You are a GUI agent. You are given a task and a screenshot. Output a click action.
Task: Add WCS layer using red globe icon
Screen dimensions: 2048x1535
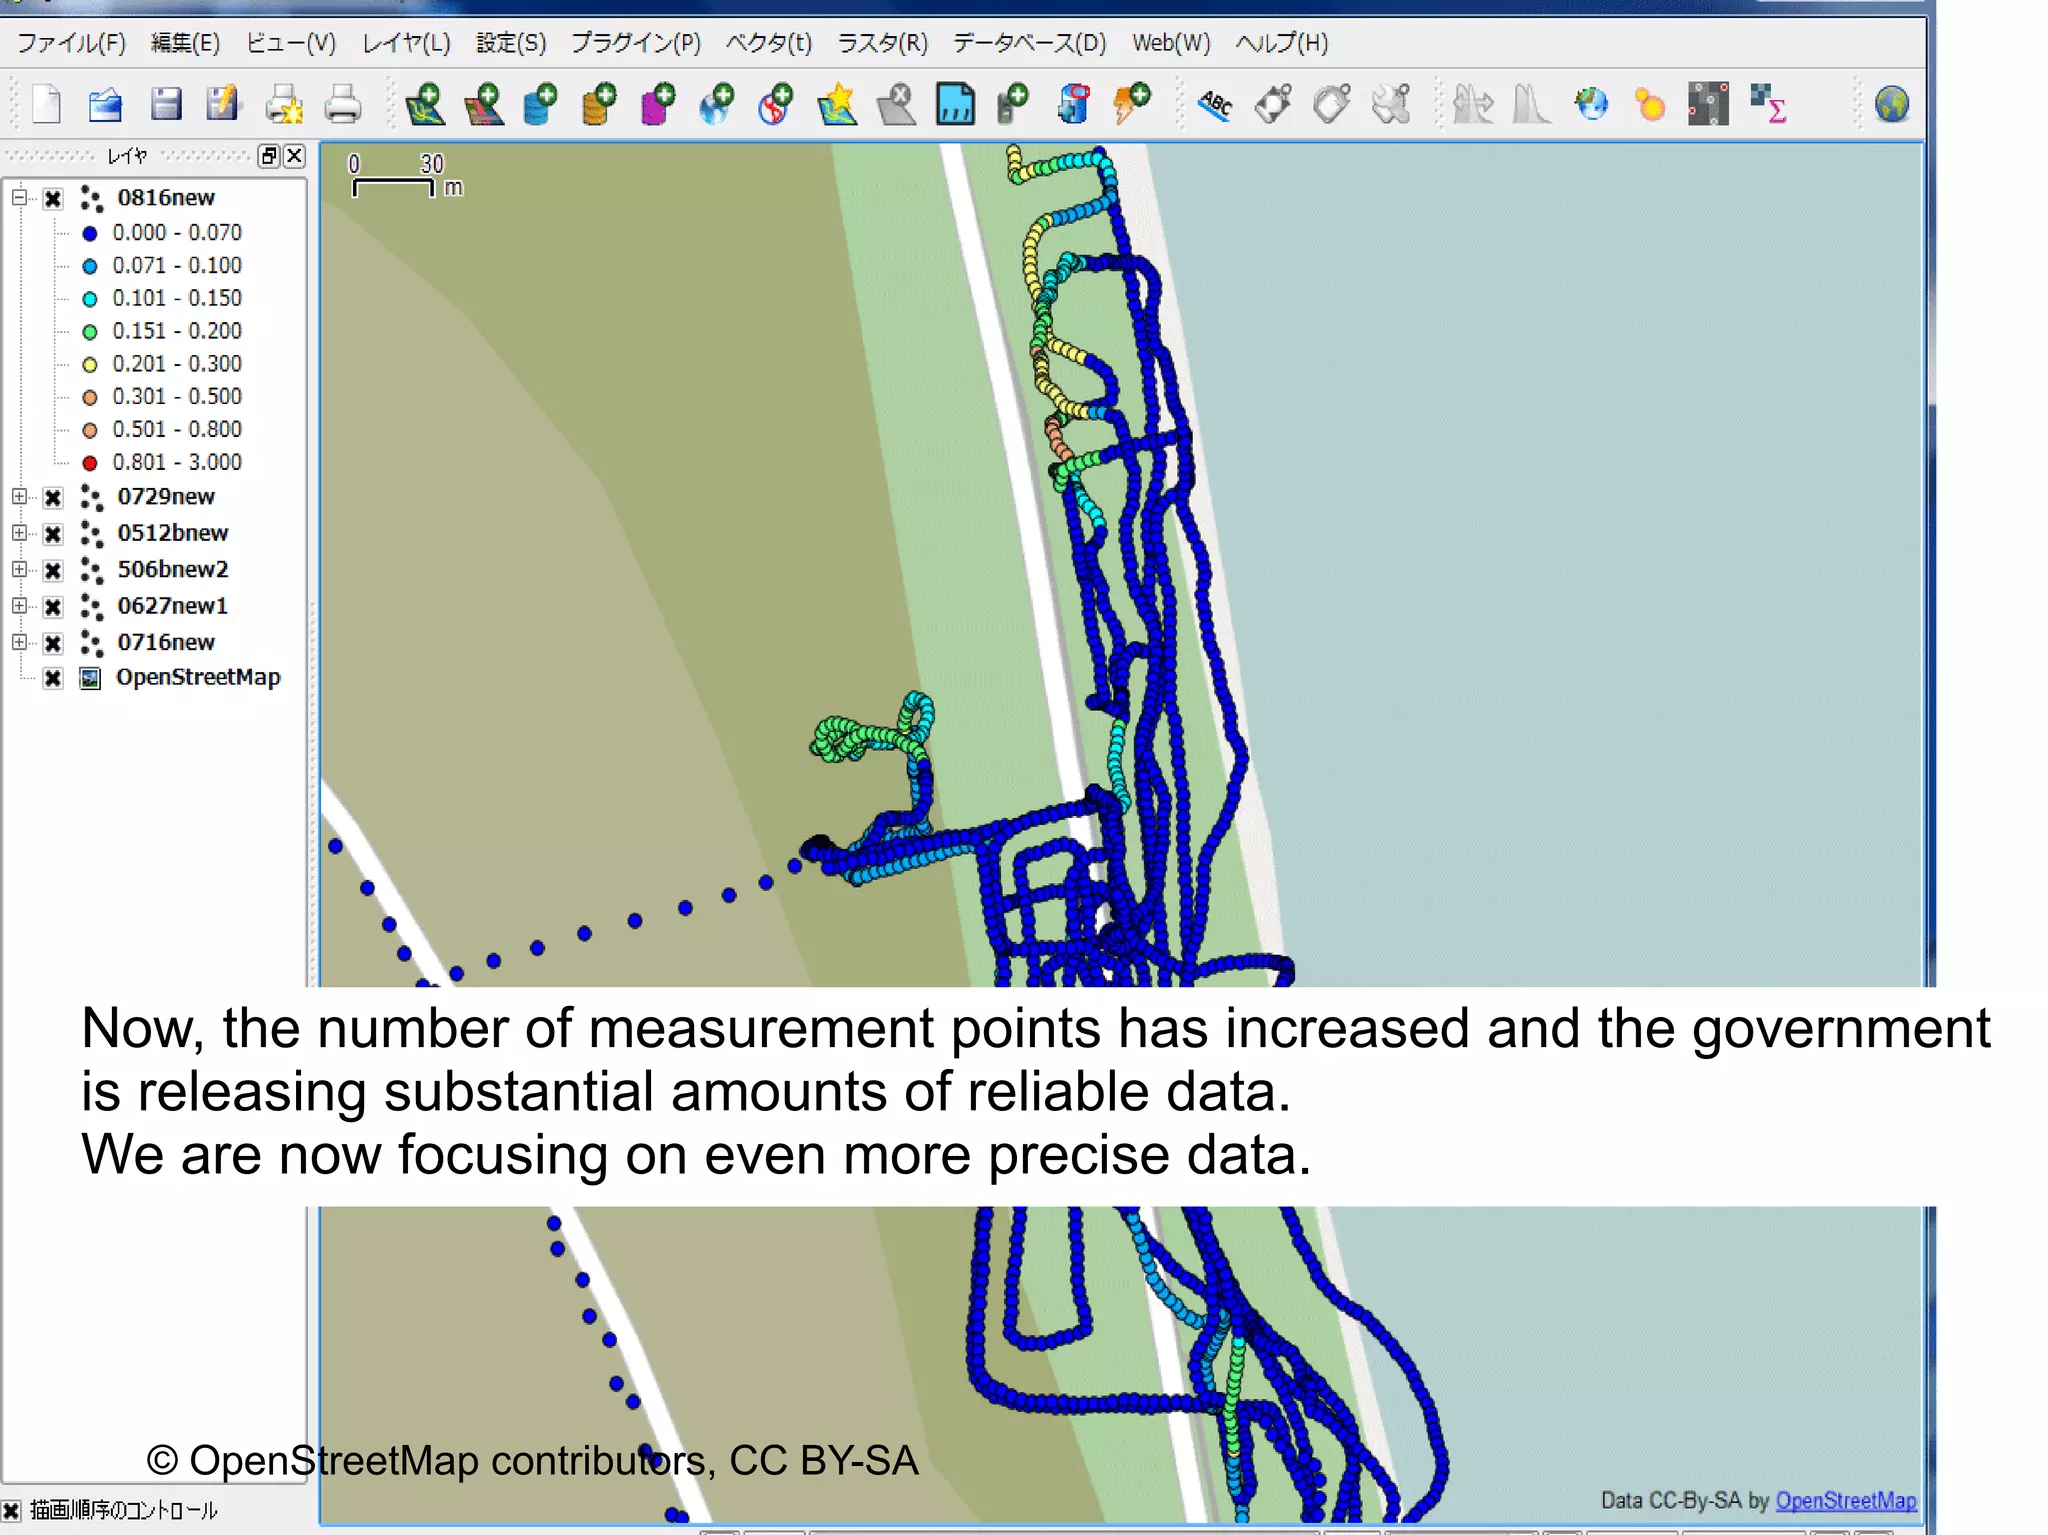[776, 104]
